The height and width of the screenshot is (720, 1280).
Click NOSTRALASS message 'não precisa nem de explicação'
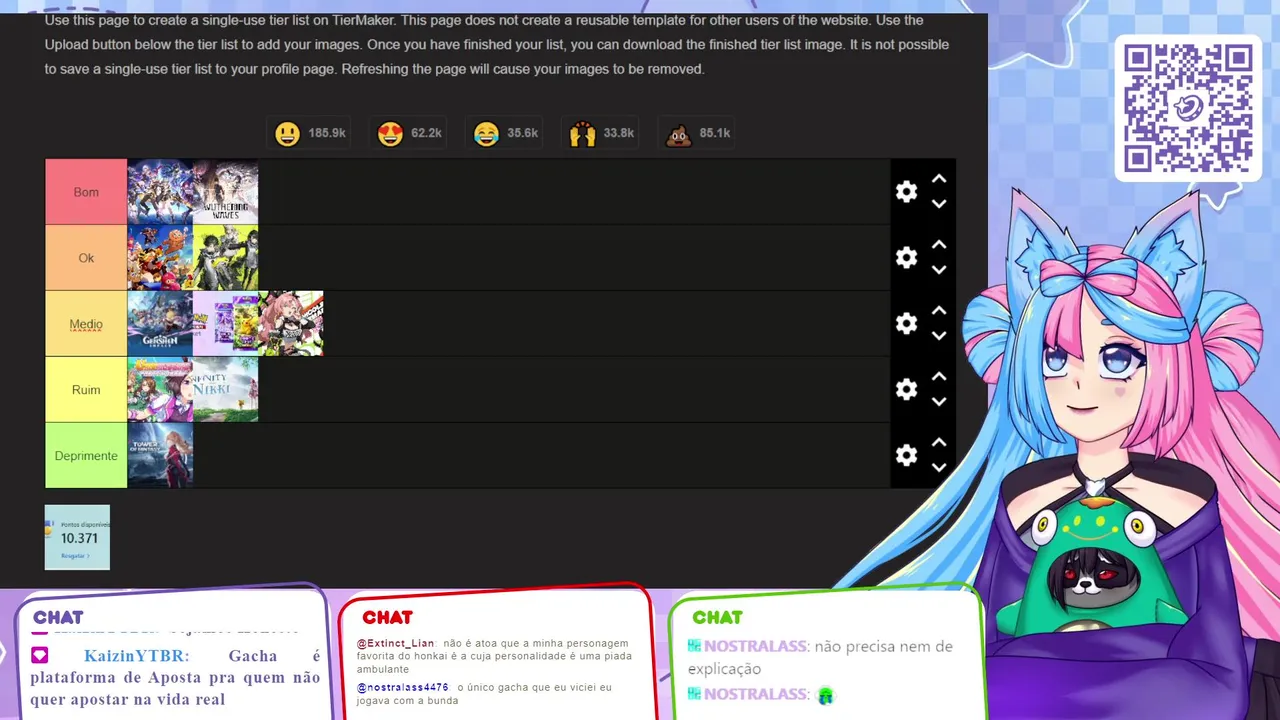click(820, 657)
